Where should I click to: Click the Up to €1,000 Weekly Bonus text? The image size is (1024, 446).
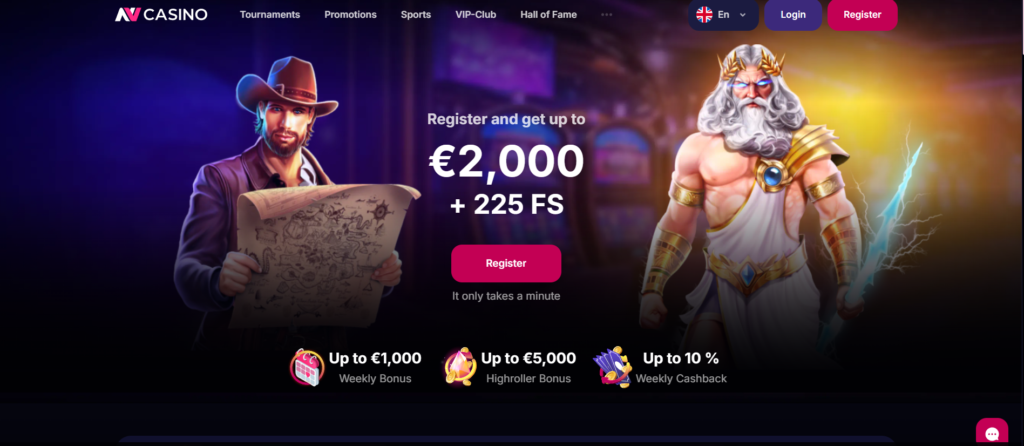[375, 368]
